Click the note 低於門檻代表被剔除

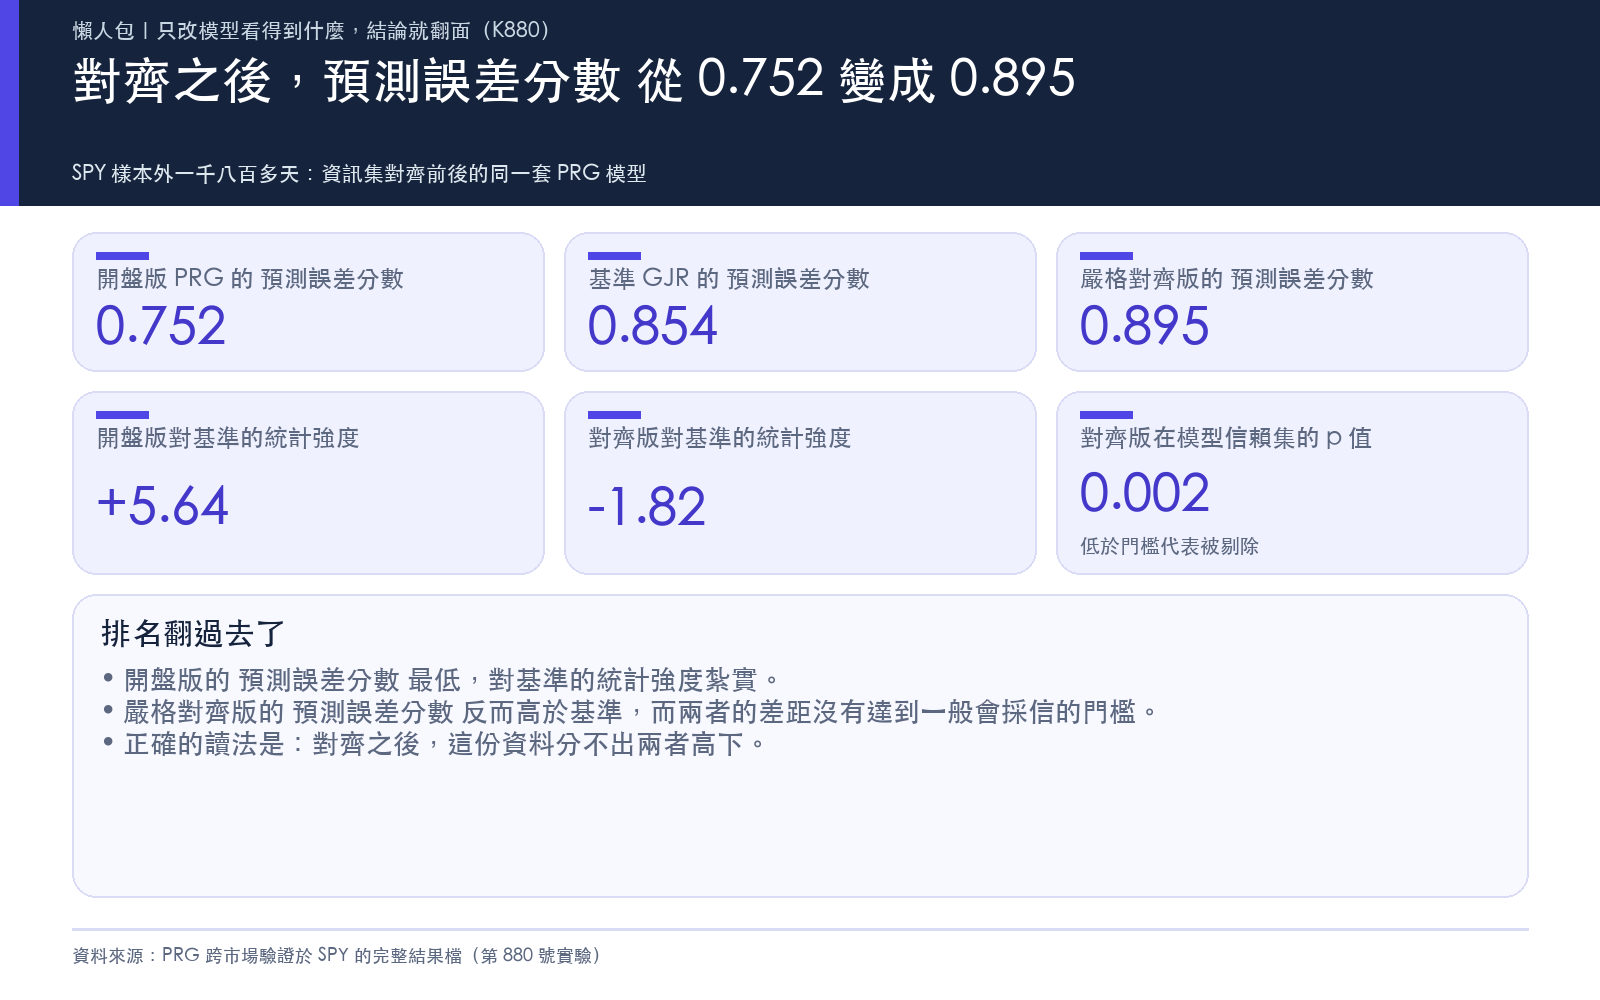click(1170, 546)
